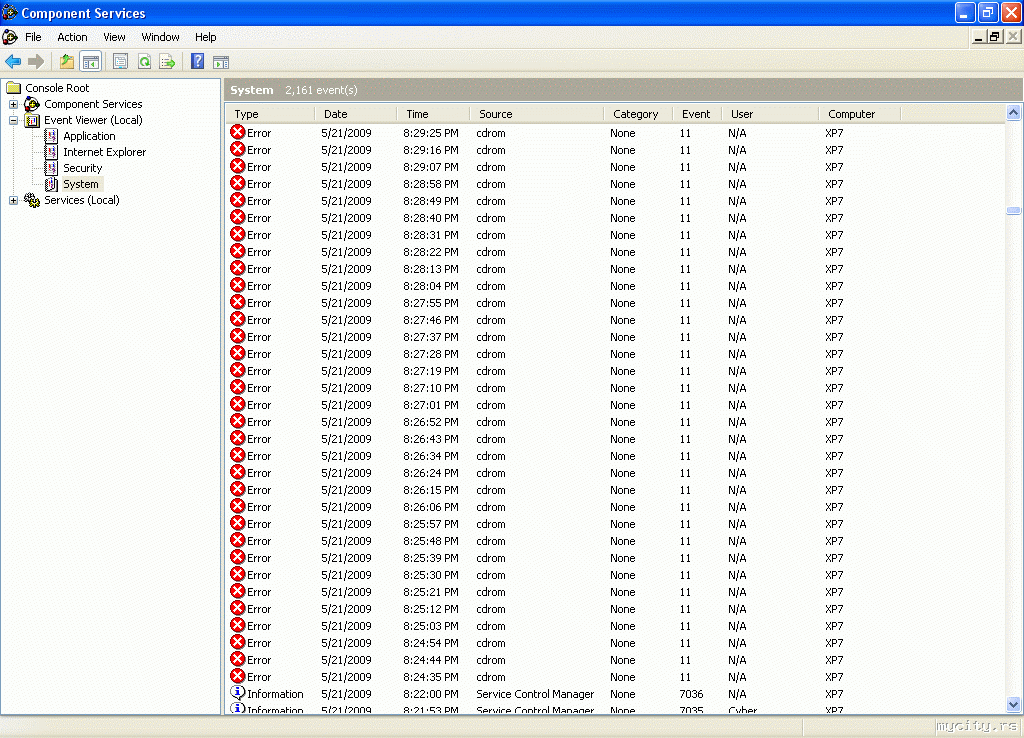Sort events by Time column header
1024x738 pixels.
[433, 114]
